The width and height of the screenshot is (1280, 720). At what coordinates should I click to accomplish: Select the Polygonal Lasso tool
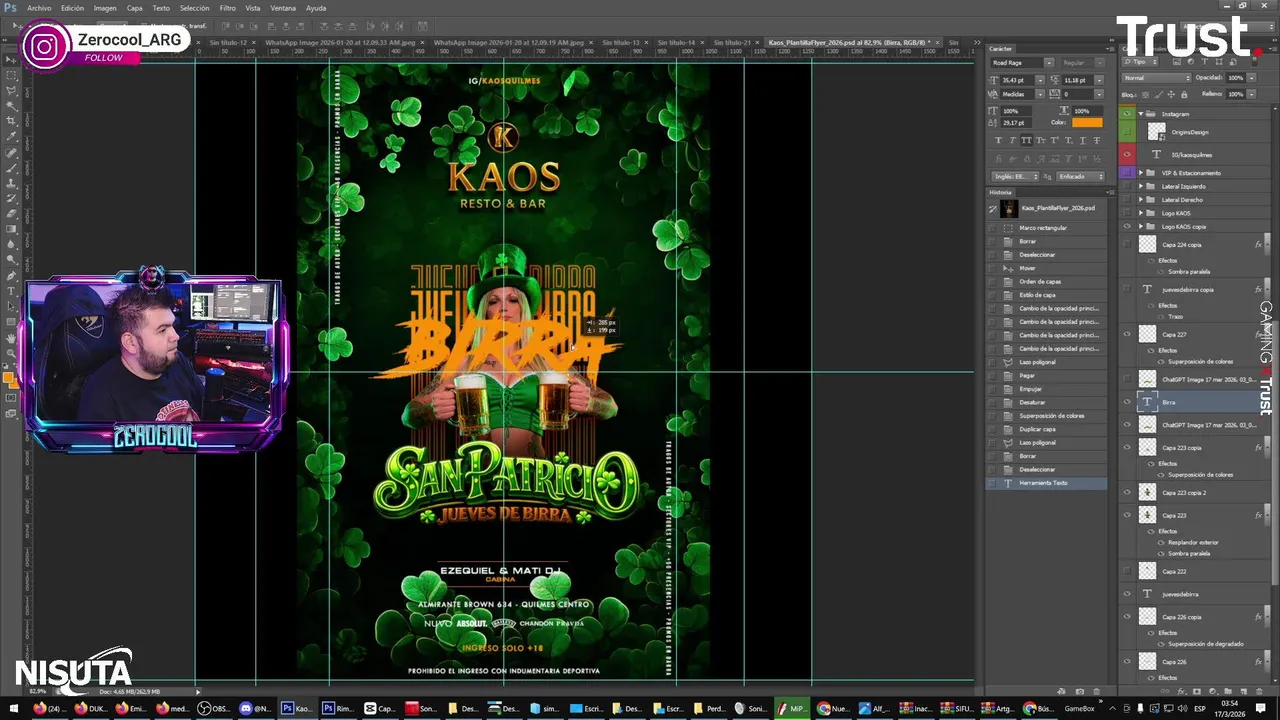pos(11,91)
